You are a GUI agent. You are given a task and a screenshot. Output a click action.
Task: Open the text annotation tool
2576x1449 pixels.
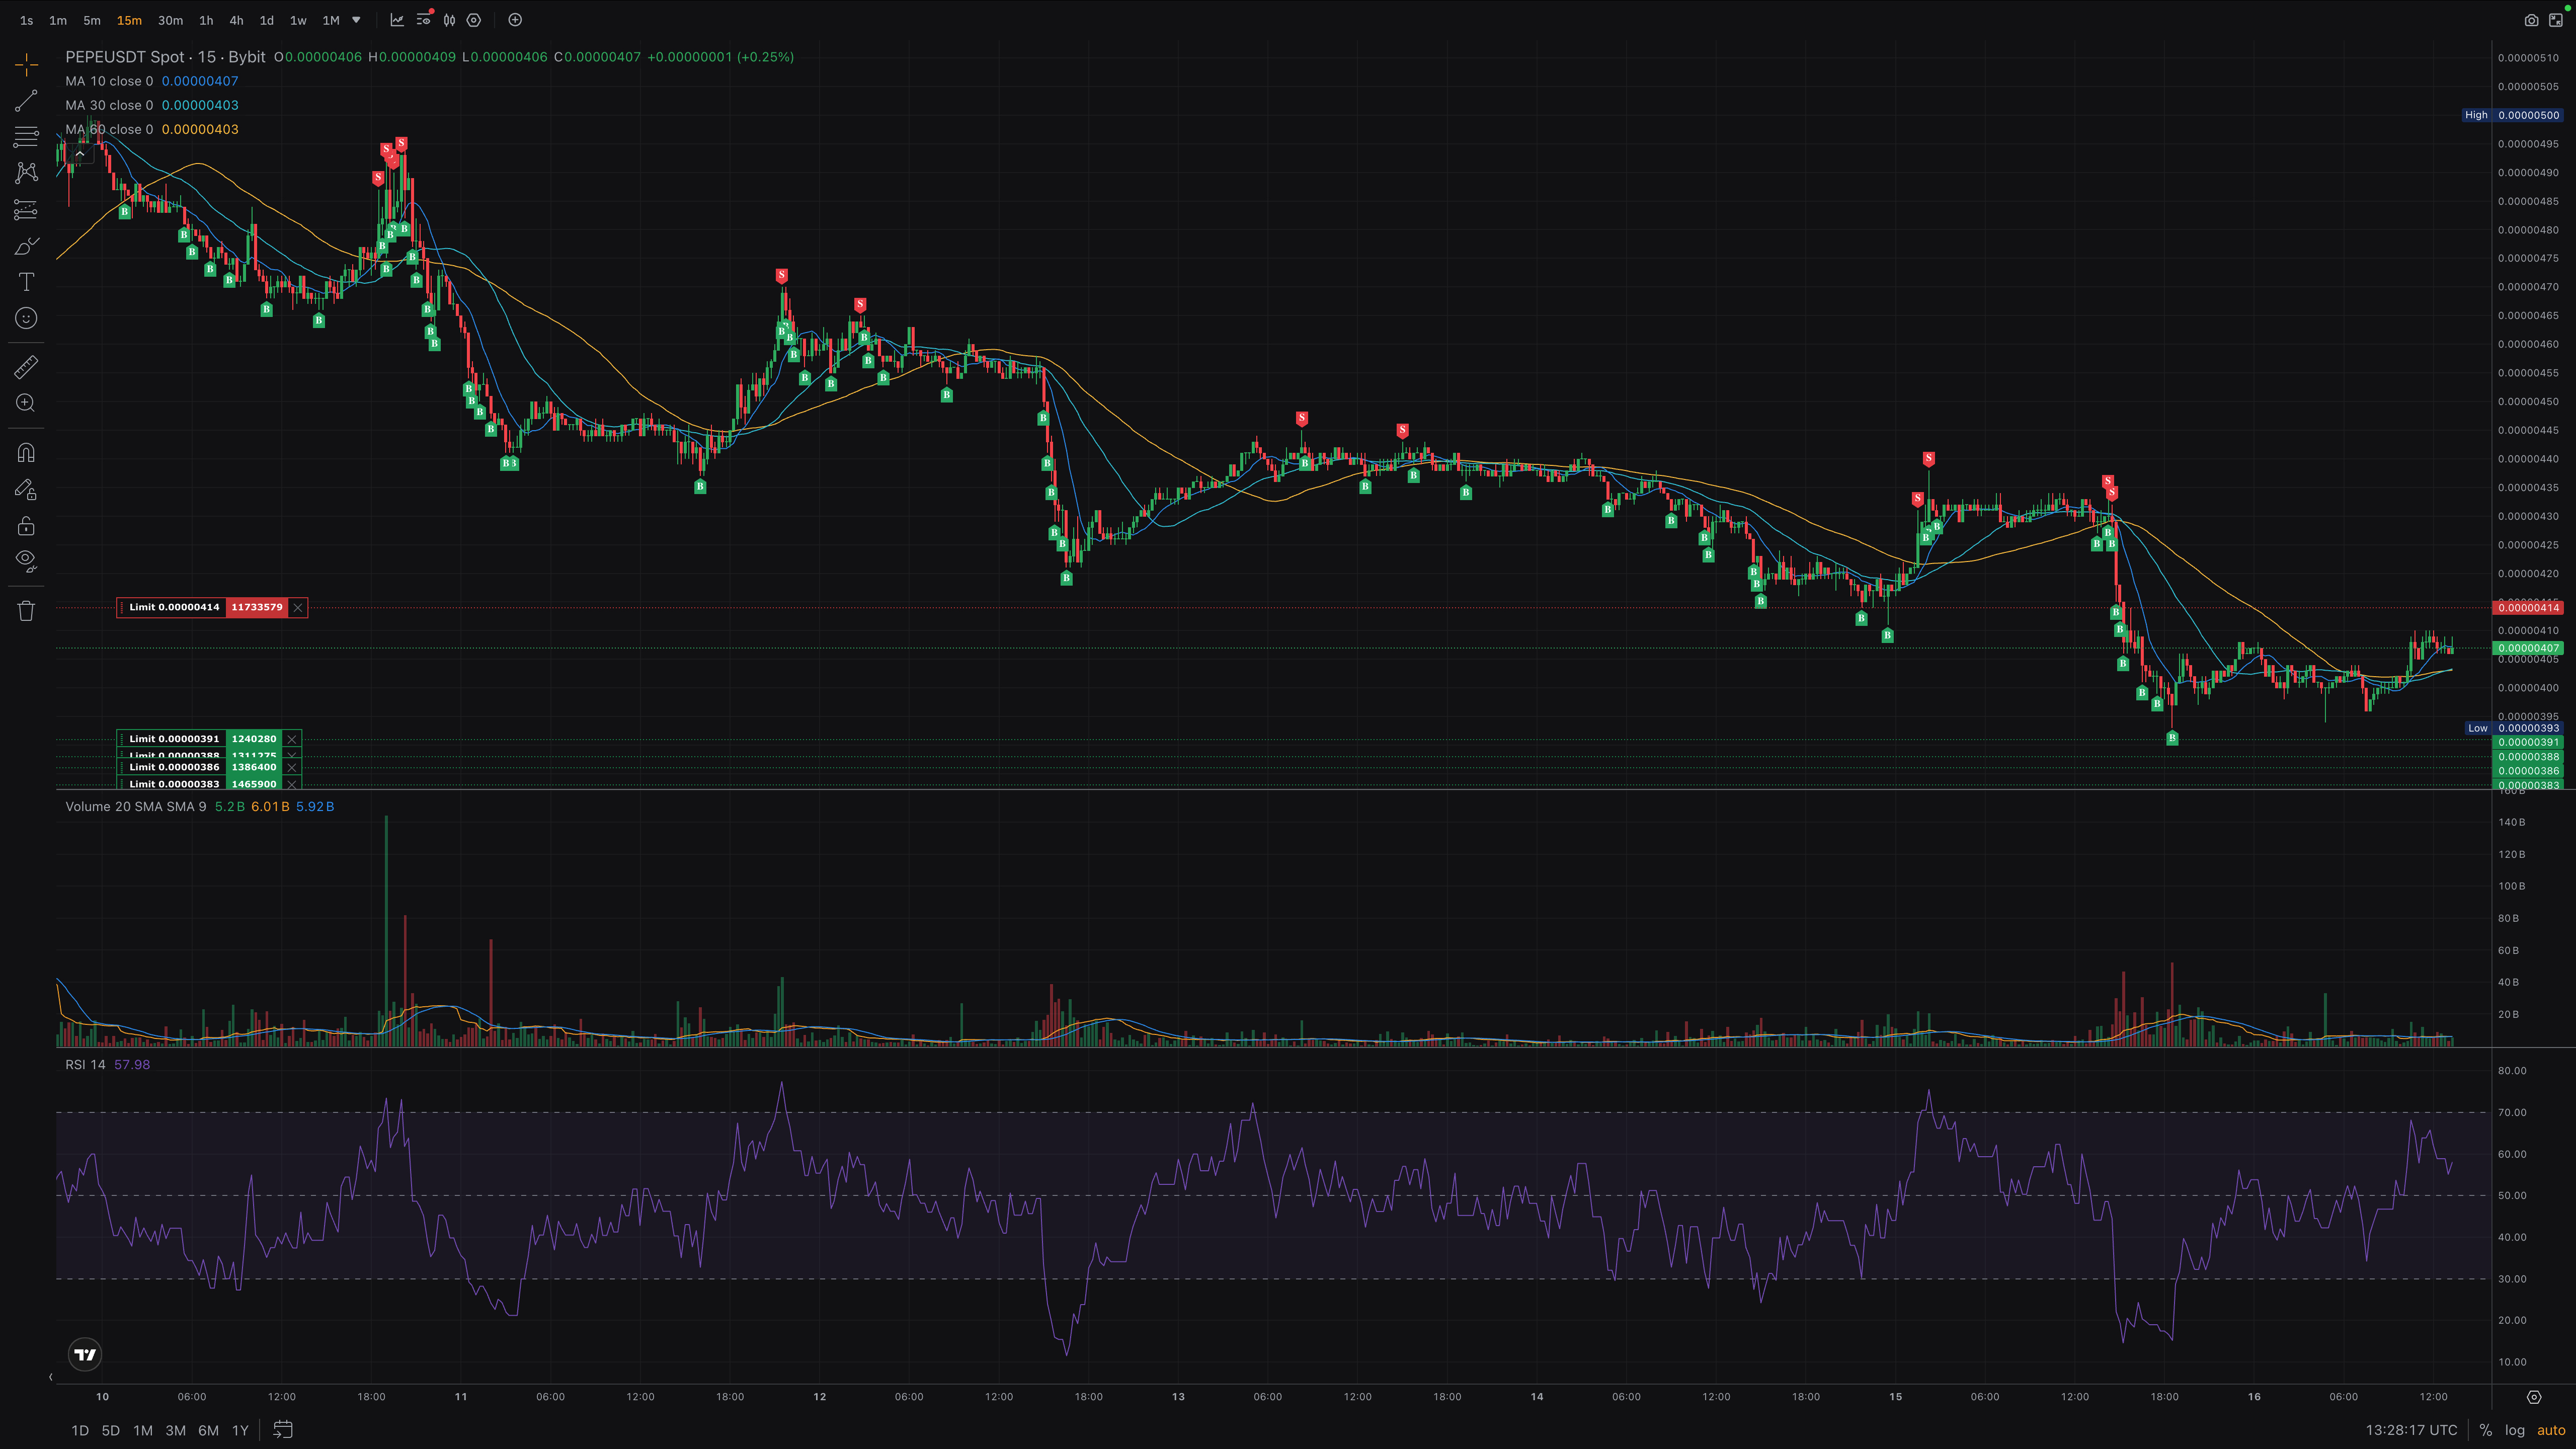[x=26, y=282]
